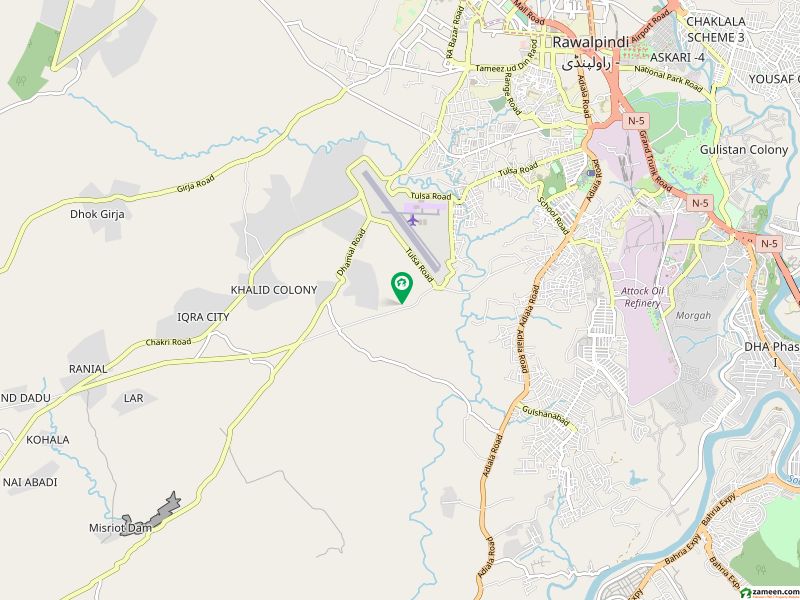
Task: Click the Girja Road label
Action: 195,183
